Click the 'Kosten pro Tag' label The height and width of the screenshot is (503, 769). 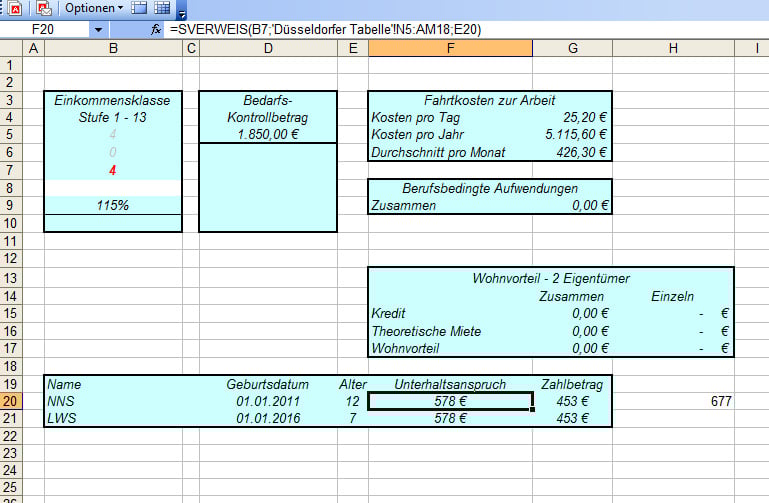click(x=415, y=118)
